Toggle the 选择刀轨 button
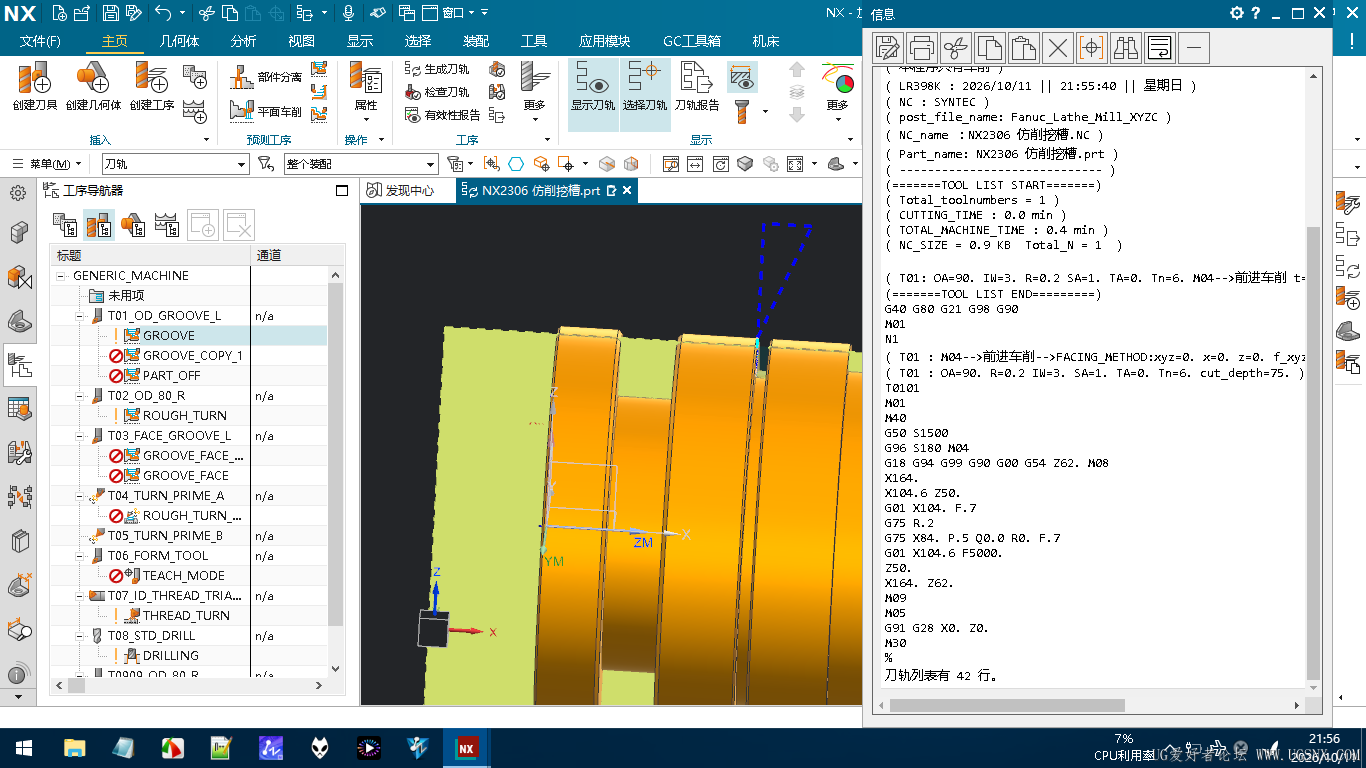The width and height of the screenshot is (1366, 768). click(645, 86)
